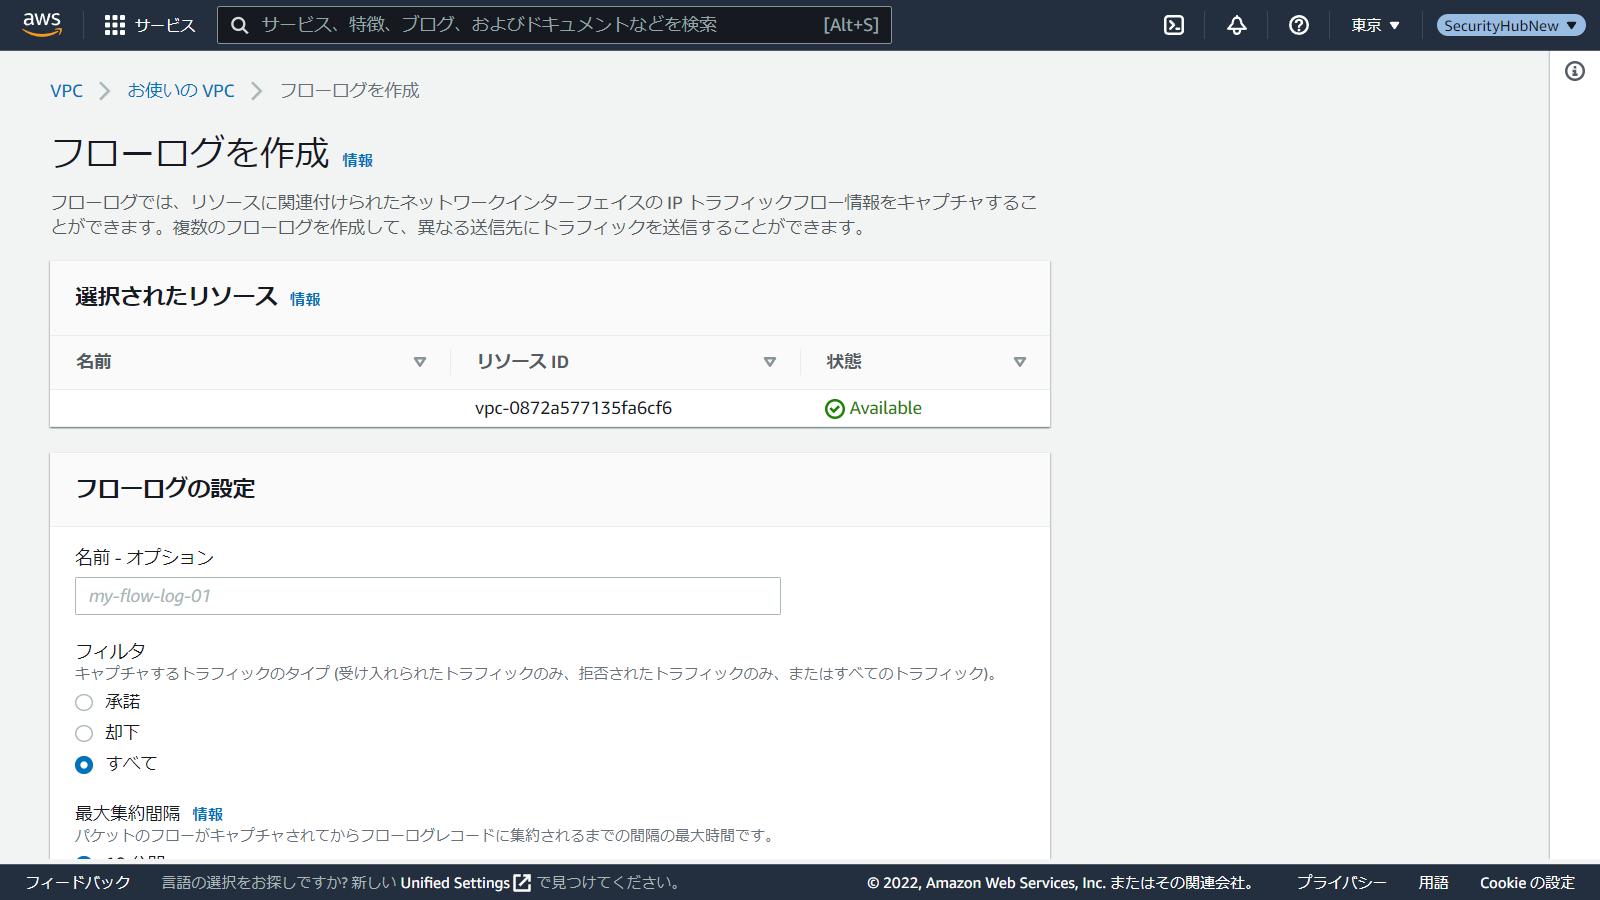This screenshot has width=1600, height=900.
Task: Sort by the 名前 column arrow
Action: (x=420, y=362)
